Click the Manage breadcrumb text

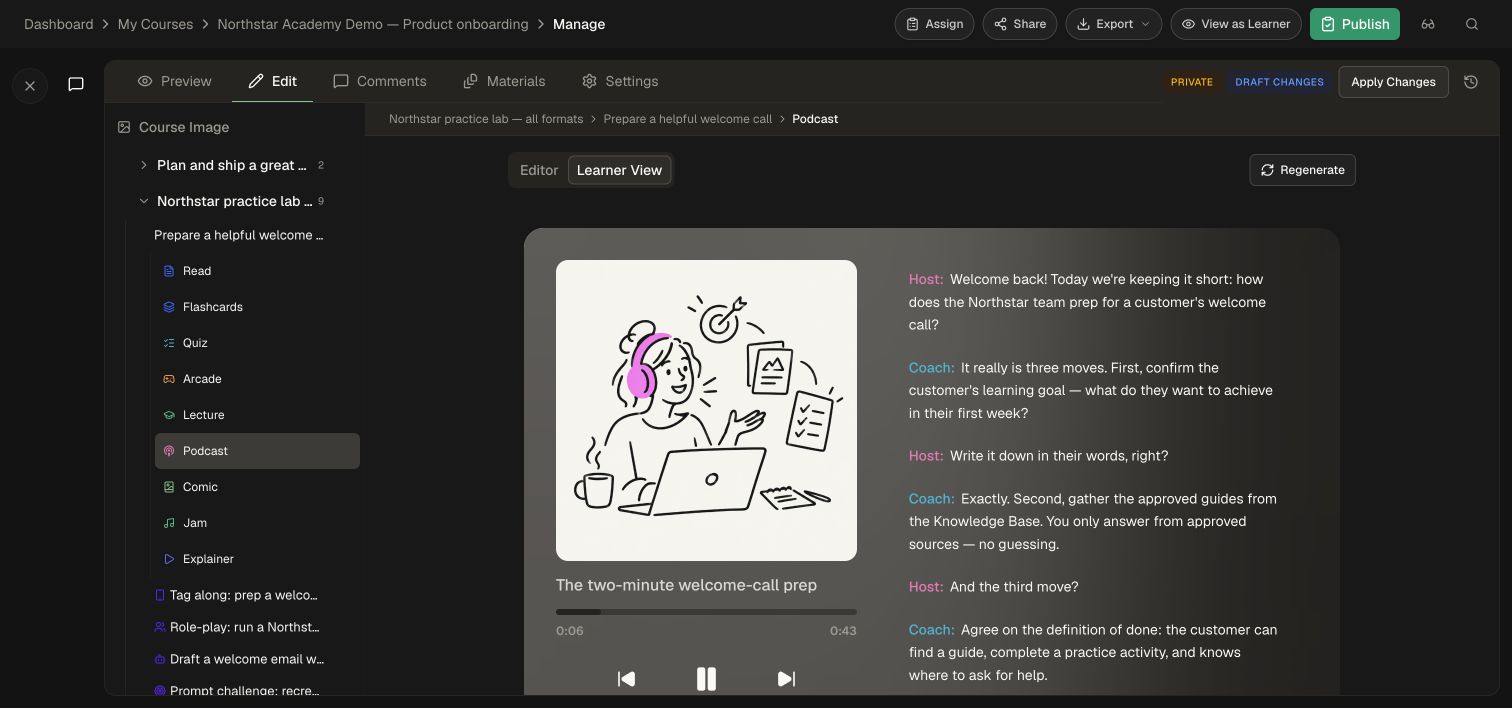coord(579,24)
